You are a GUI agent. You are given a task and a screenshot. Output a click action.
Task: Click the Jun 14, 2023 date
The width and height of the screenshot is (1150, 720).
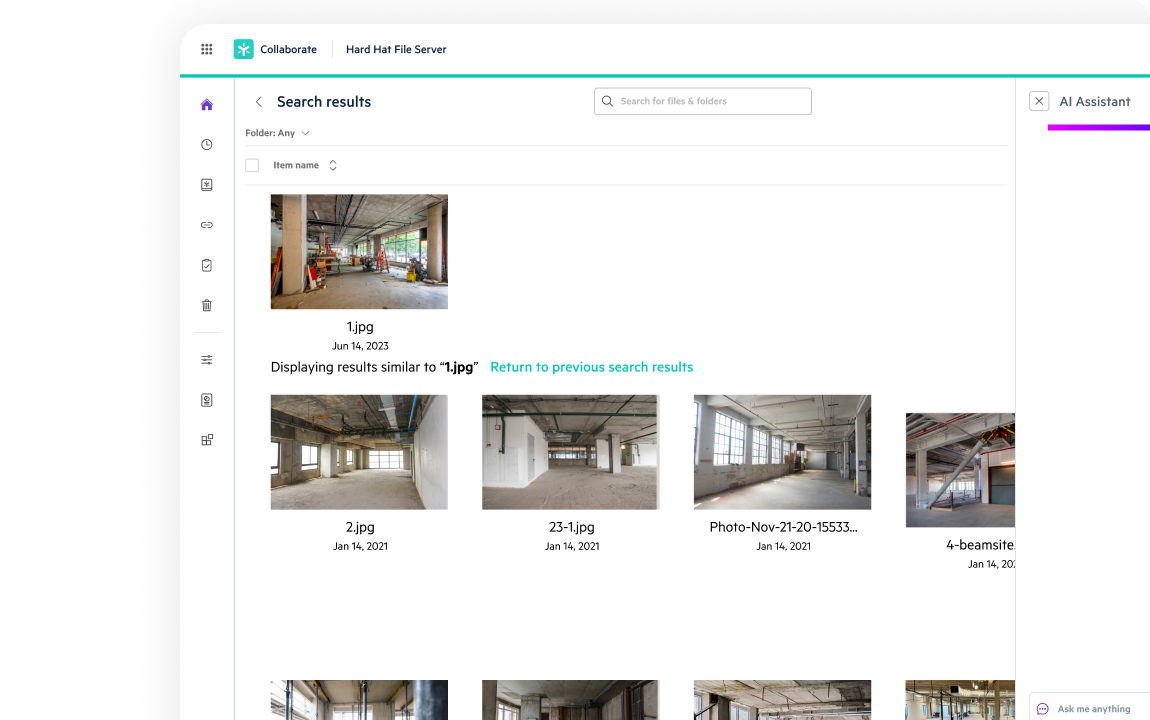(360, 346)
